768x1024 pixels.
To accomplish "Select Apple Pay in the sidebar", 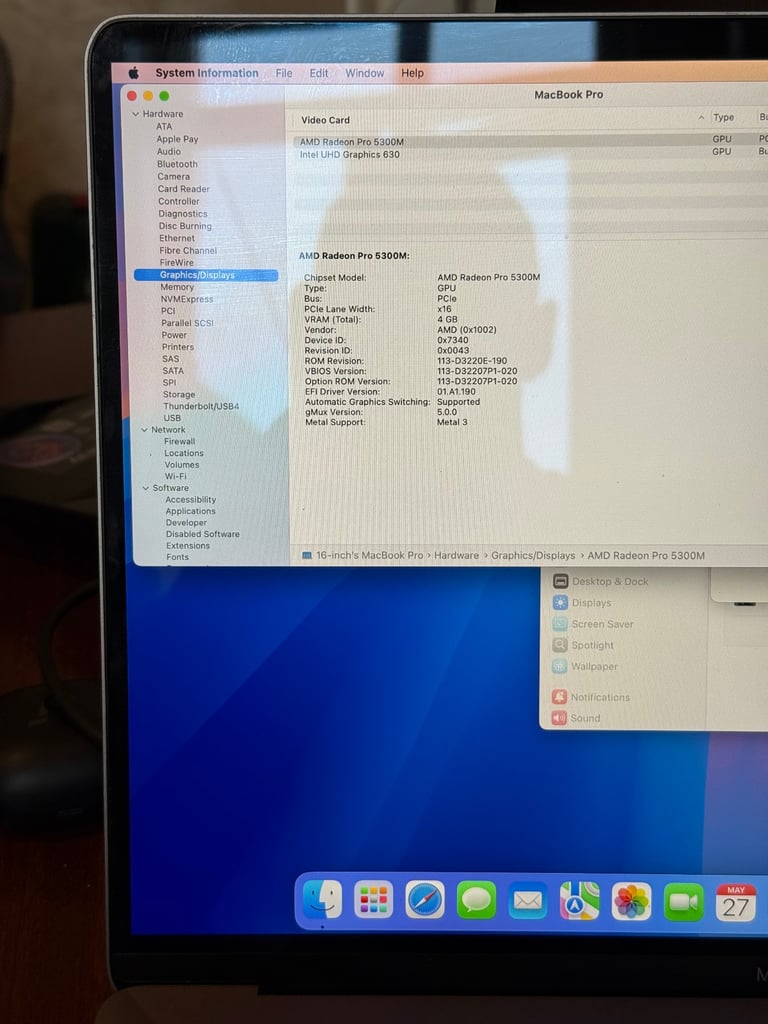I will (x=177, y=138).
